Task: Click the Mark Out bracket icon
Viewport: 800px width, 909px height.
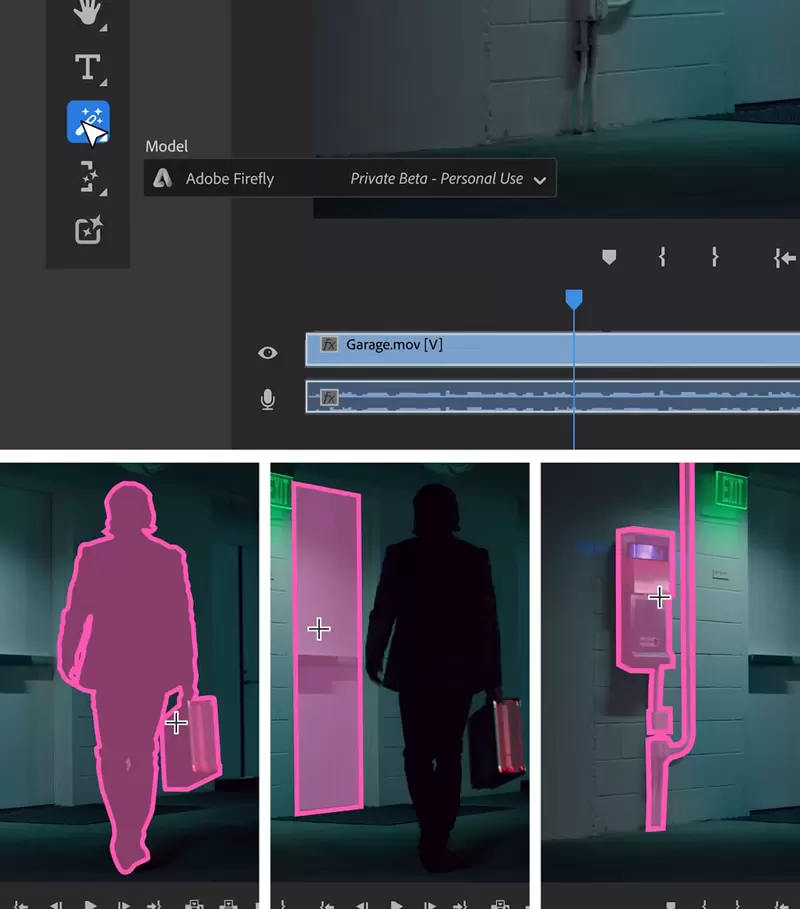Action: (715, 258)
